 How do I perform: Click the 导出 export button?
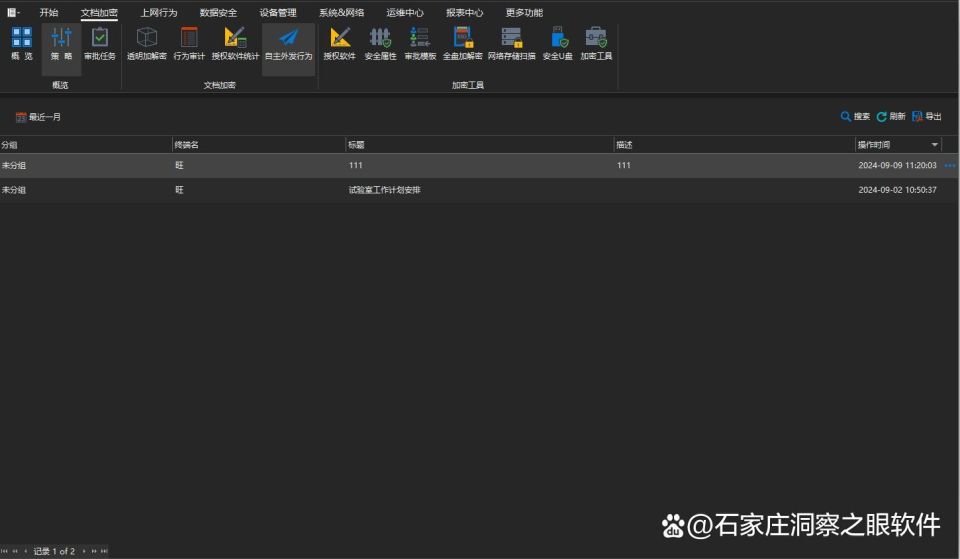point(927,116)
